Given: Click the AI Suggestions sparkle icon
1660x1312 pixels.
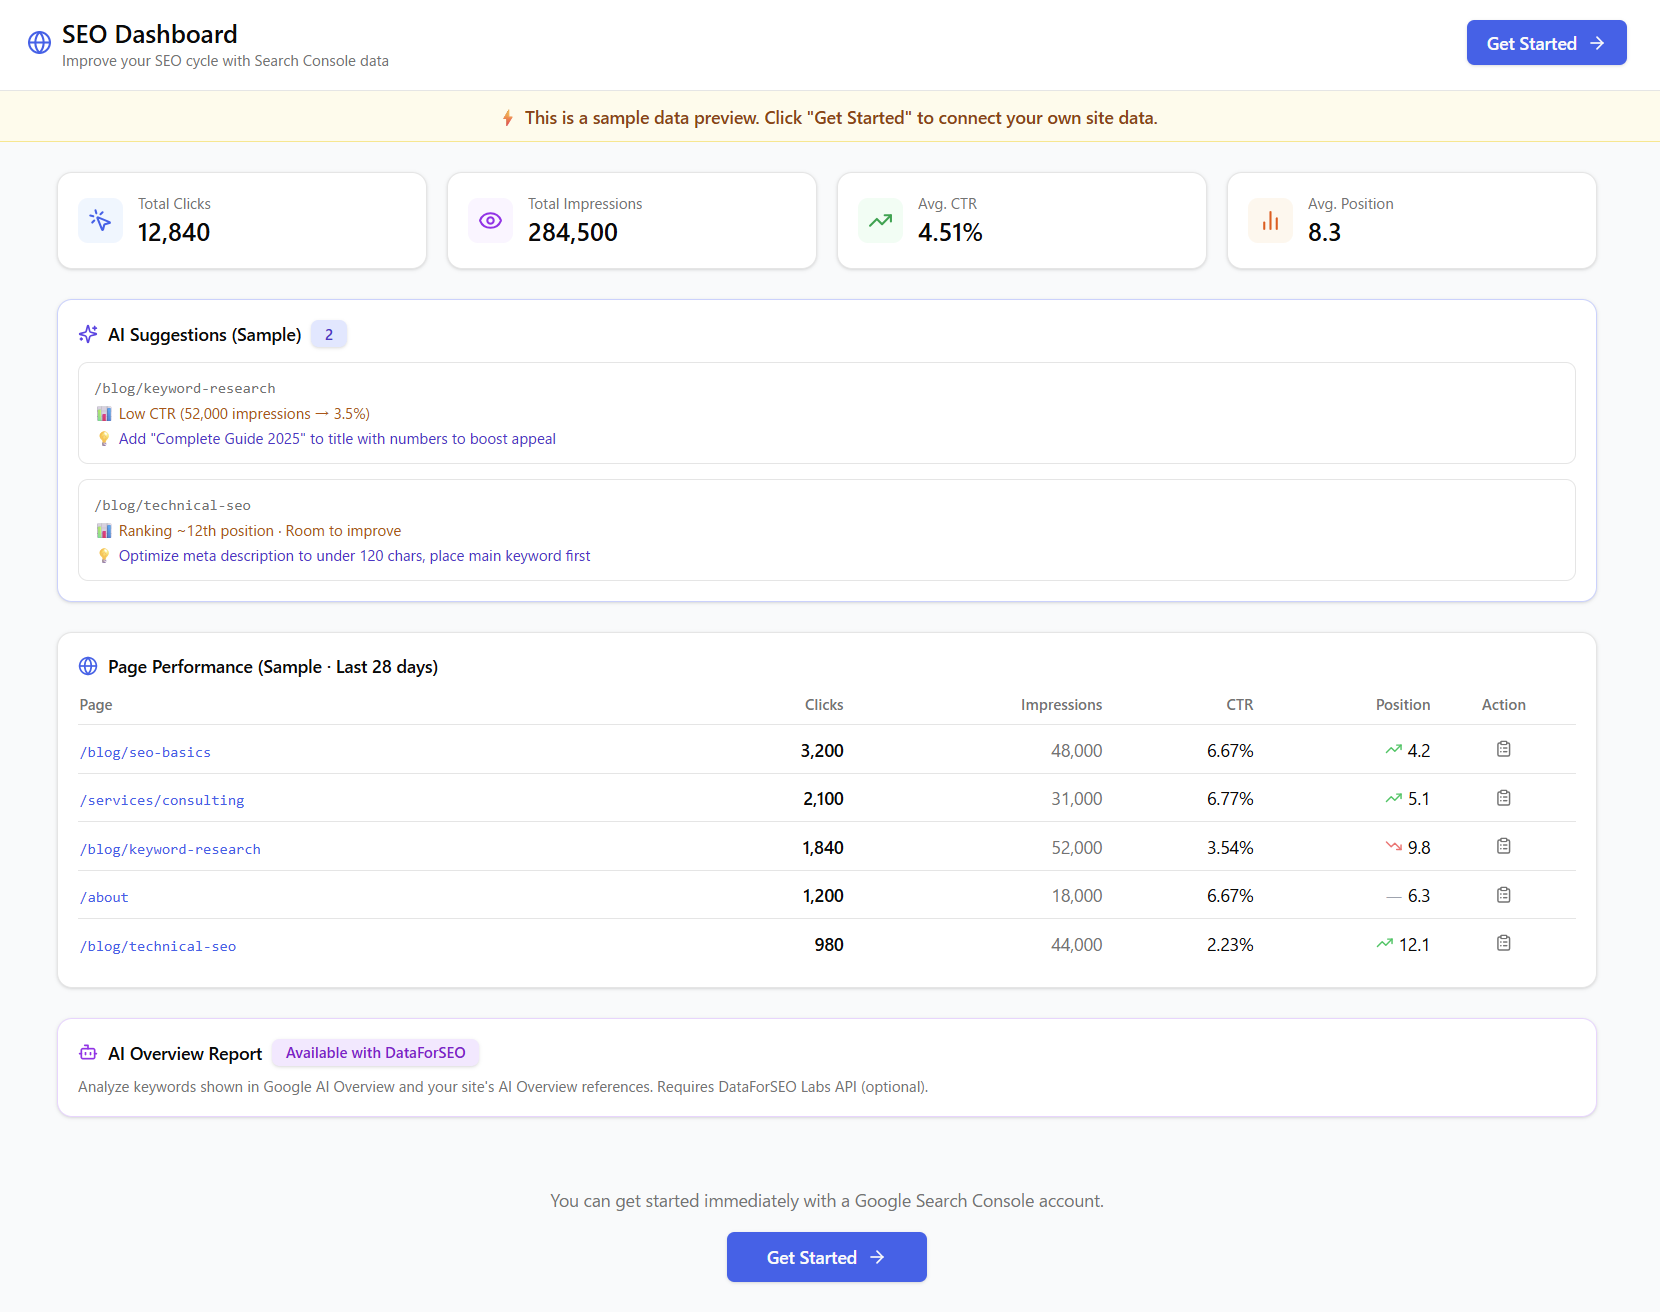Looking at the screenshot, I should [88, 334].
